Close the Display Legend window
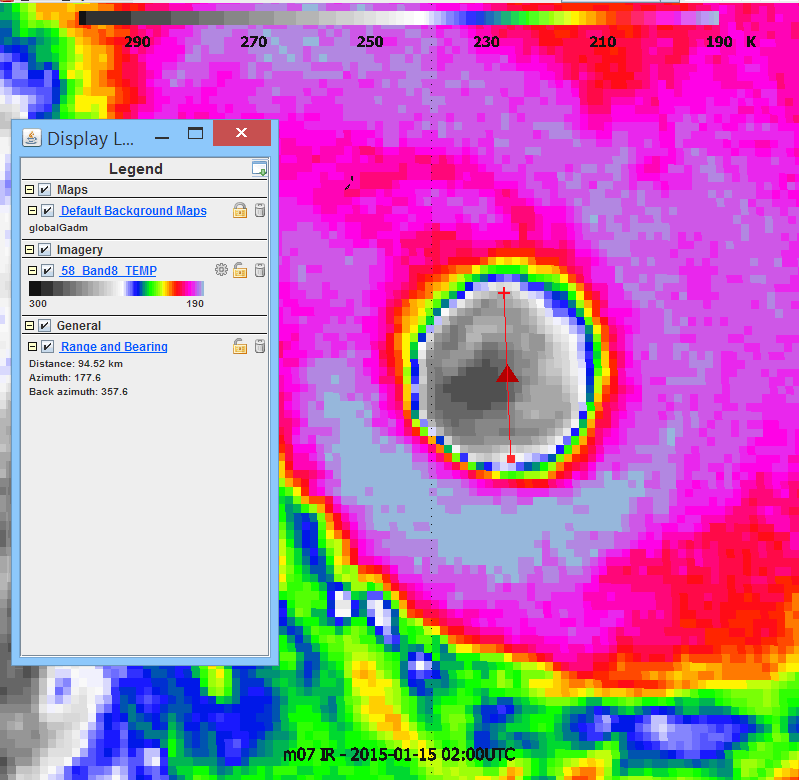 coord(242,133)
